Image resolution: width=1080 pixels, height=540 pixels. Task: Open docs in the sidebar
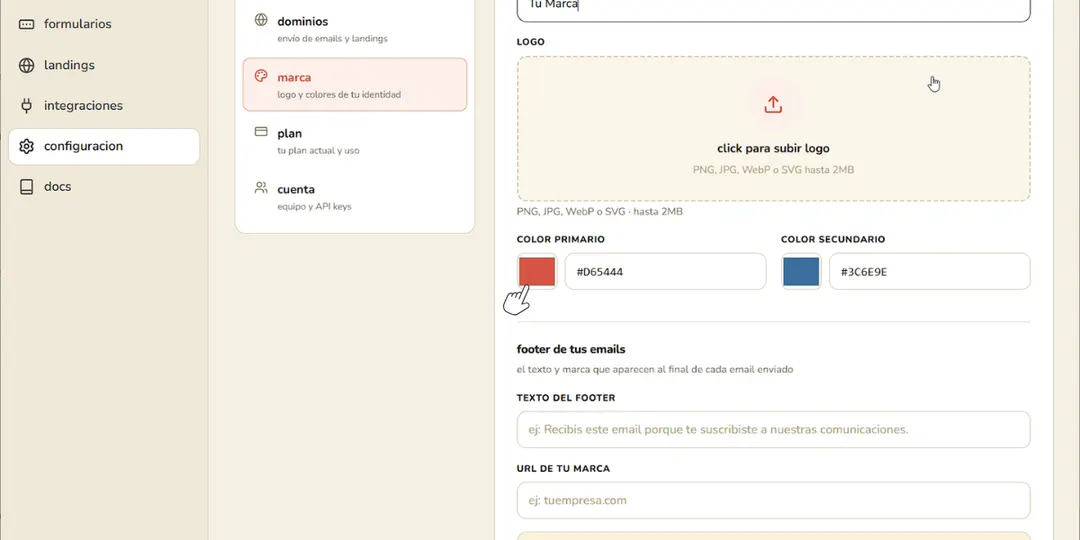[x=104, y=187]
